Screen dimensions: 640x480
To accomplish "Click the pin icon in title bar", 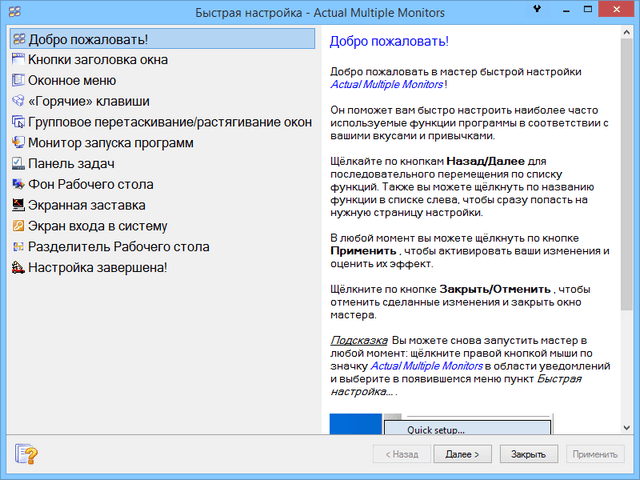I will [x=537, y=9].
